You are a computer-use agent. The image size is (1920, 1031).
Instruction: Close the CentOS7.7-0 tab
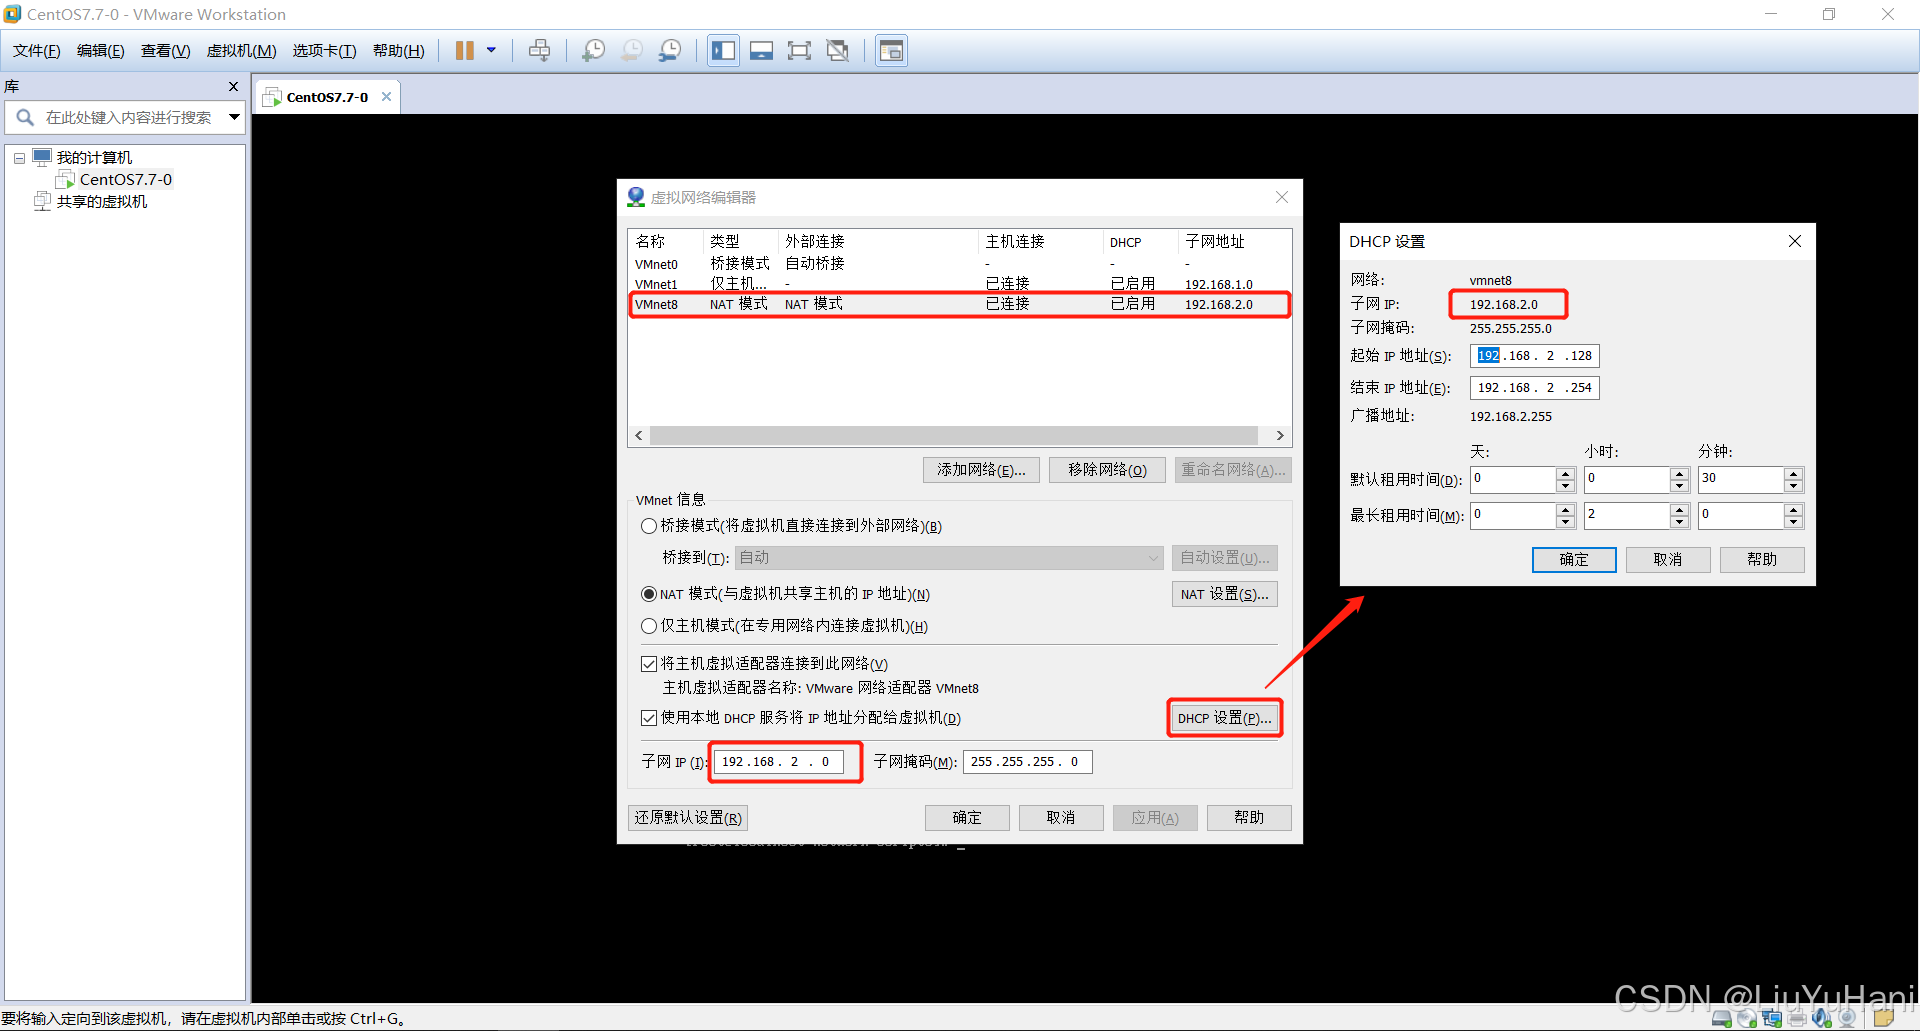coord(386,97)
